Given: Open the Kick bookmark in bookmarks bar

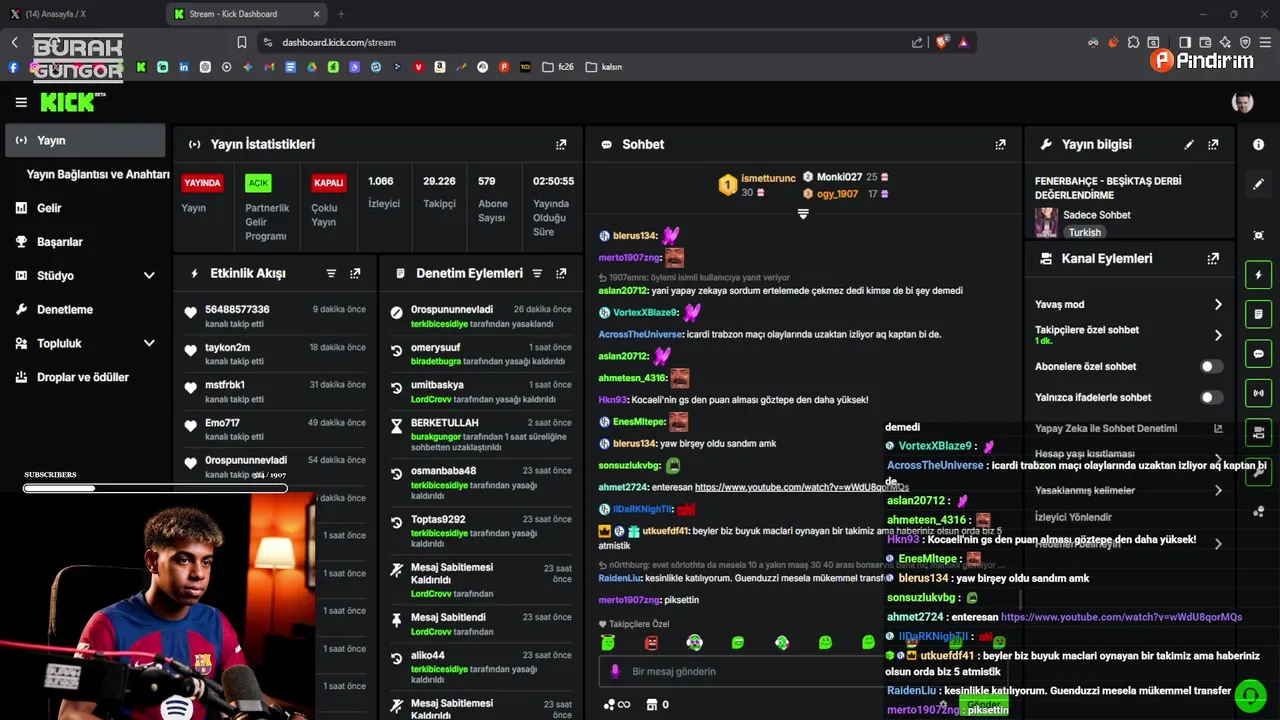Looking at the screenshot, I should point(141,67).
